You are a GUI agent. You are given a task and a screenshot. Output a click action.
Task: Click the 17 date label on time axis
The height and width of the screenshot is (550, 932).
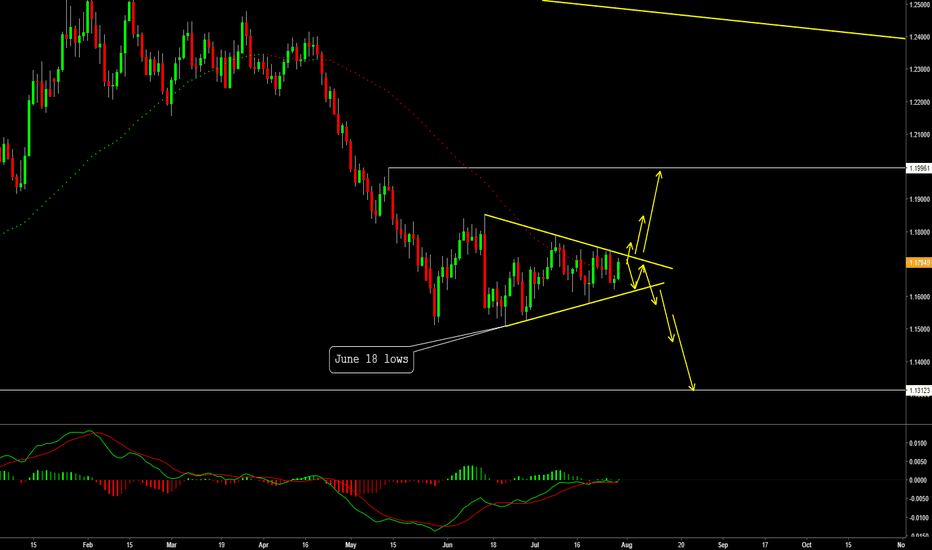(765, 544)
